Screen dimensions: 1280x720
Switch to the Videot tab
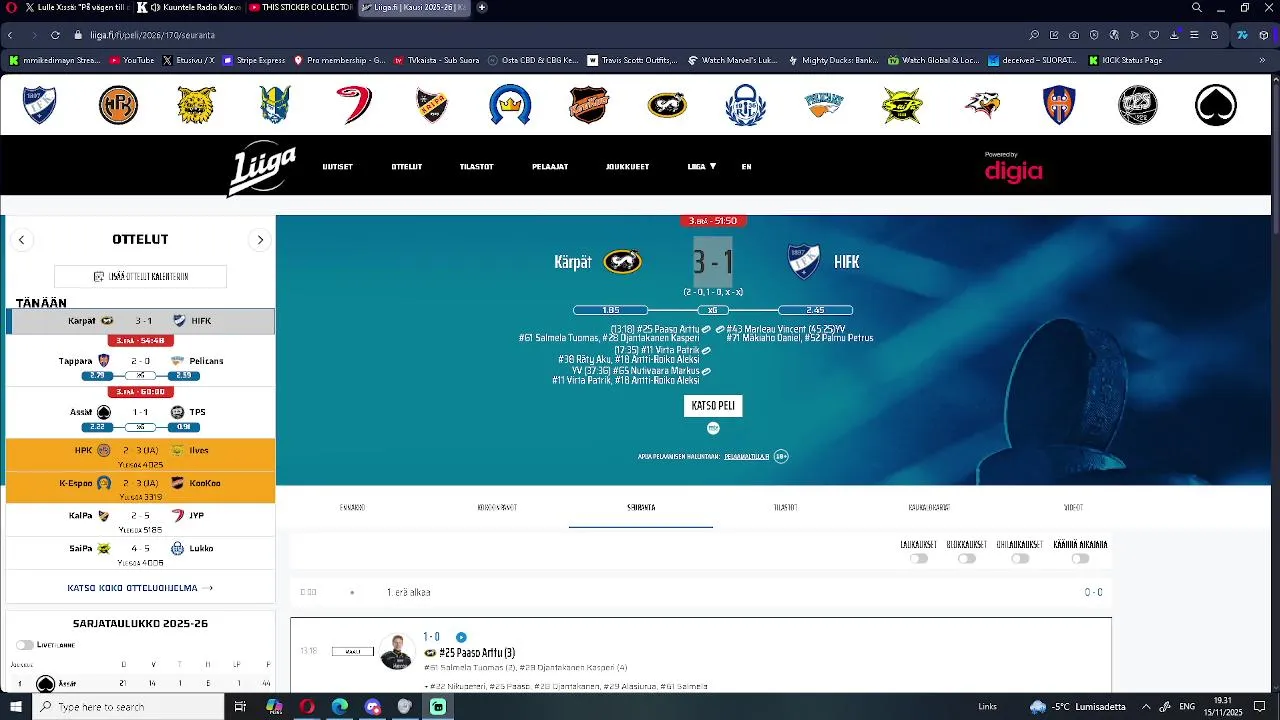(x=1073, y=507)
